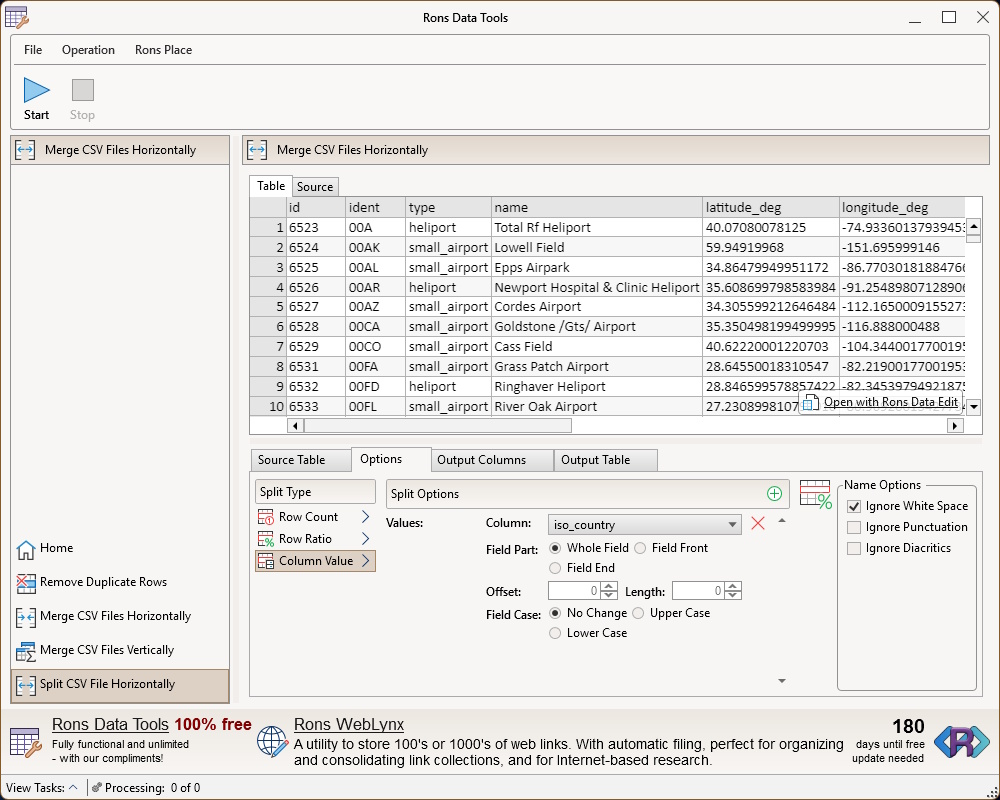Expand the Row Ratio chevron
1000x800 pixels.
(x=365, y=538)
